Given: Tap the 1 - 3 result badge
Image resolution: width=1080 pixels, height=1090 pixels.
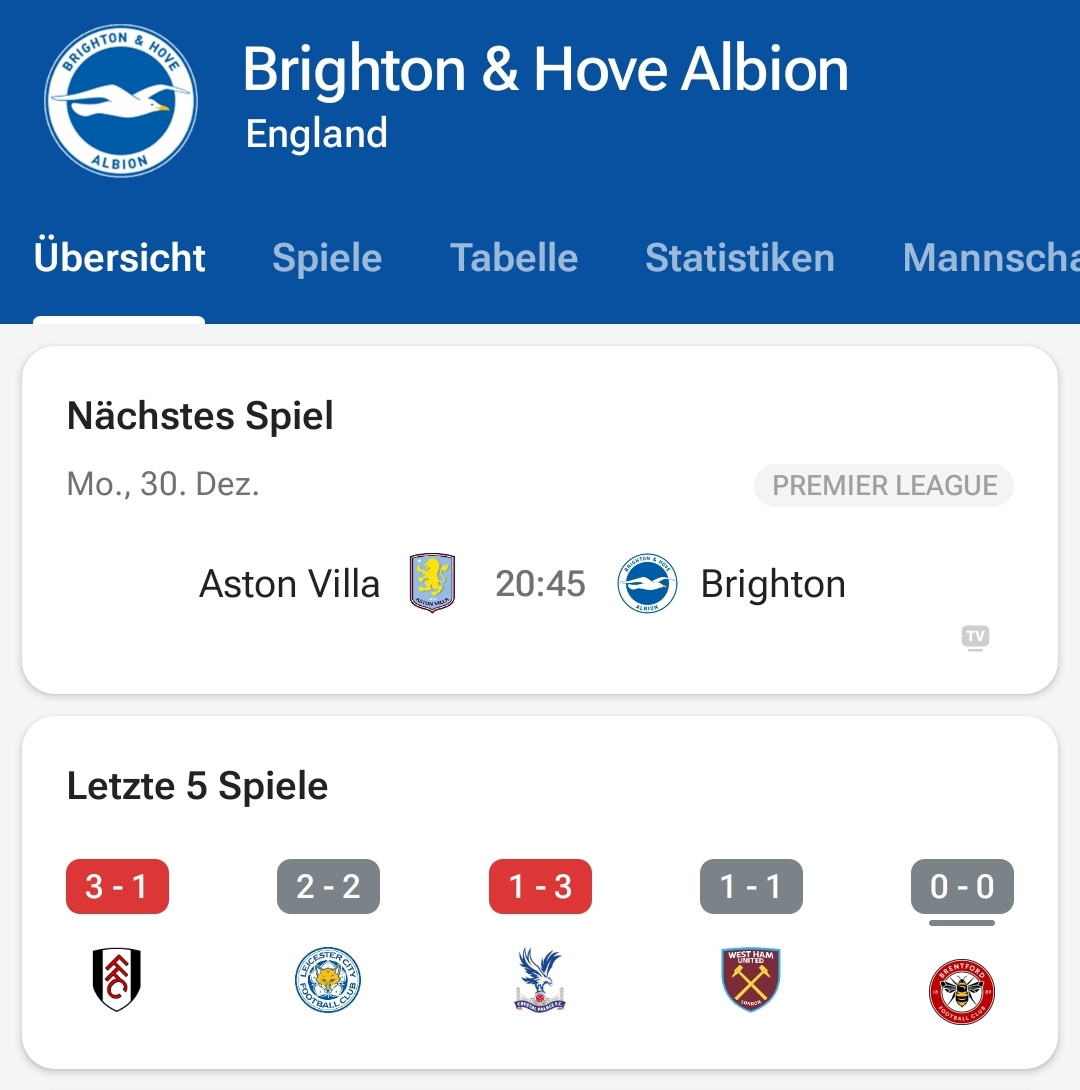Looking at the screenshot, I should (540, 887).
